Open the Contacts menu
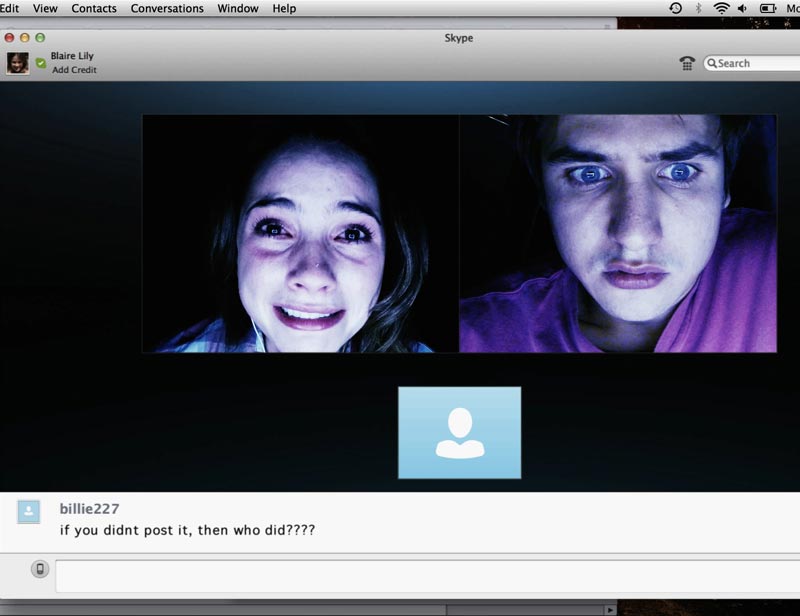 coord(94,8)
